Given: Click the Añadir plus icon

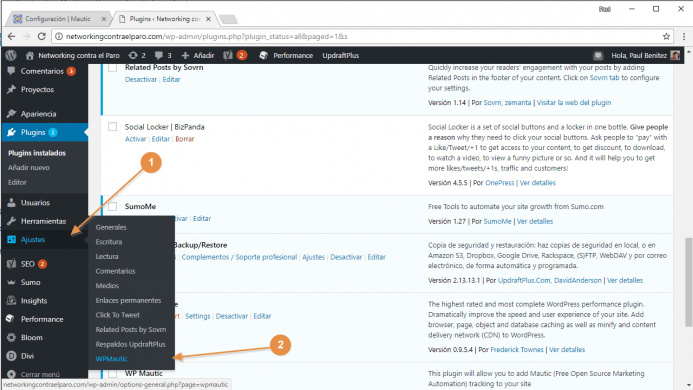Looking at the screenshot, I should [x=185, y=55].
